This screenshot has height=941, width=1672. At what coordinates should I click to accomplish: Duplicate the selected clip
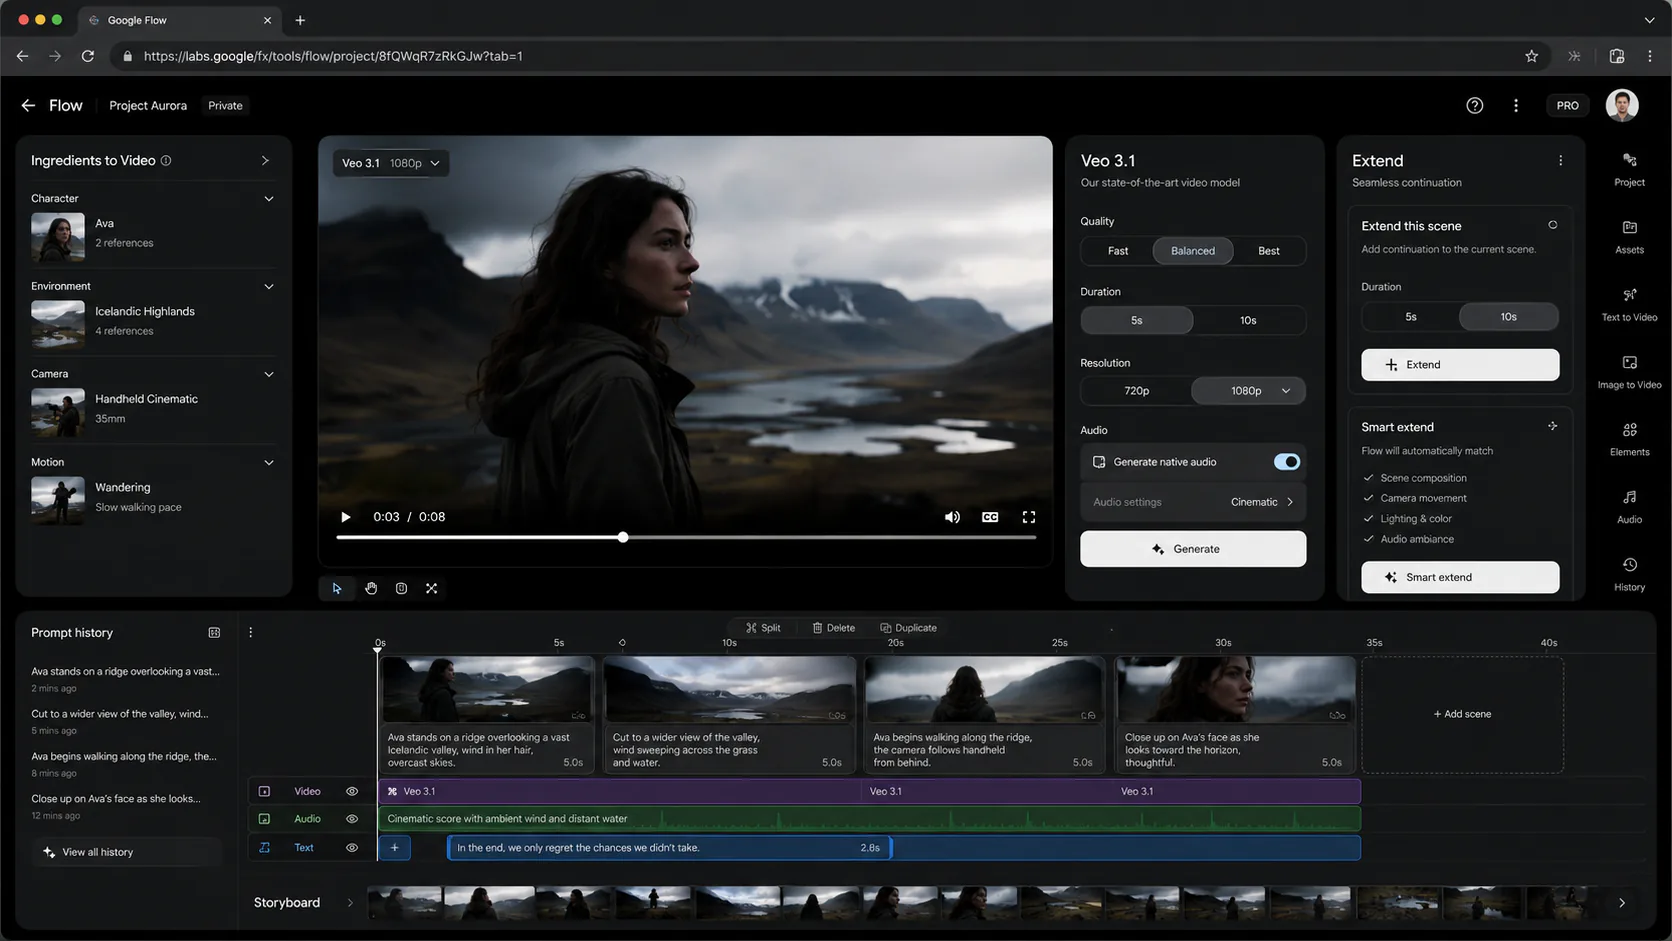908,628
